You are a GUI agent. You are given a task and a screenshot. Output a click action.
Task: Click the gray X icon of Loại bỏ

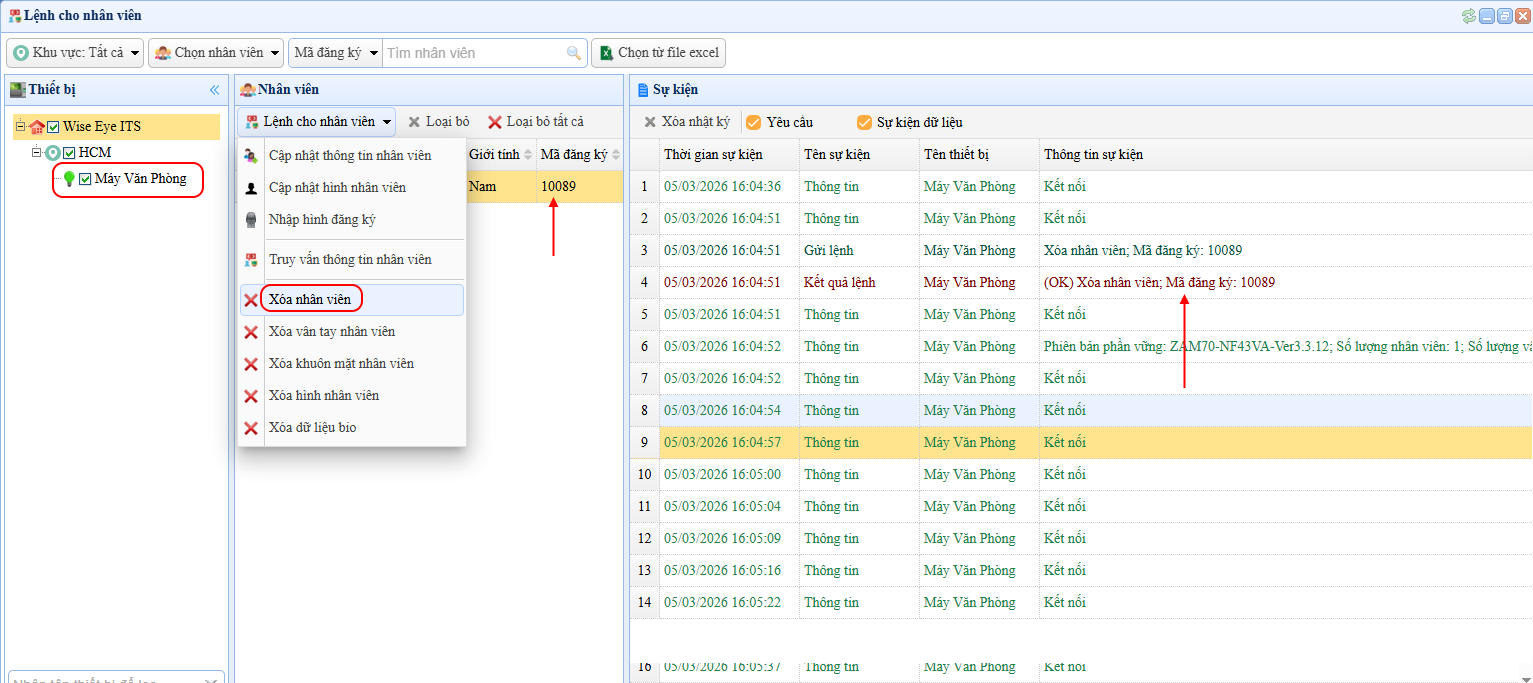414,122
